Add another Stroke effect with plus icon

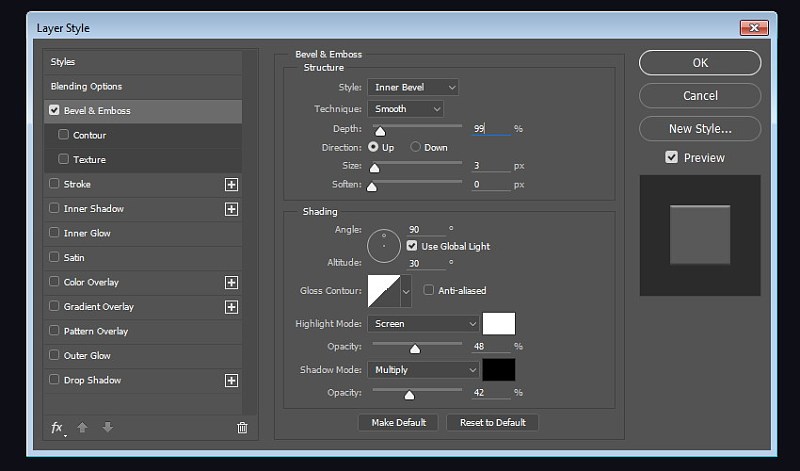tap(231, 184)
